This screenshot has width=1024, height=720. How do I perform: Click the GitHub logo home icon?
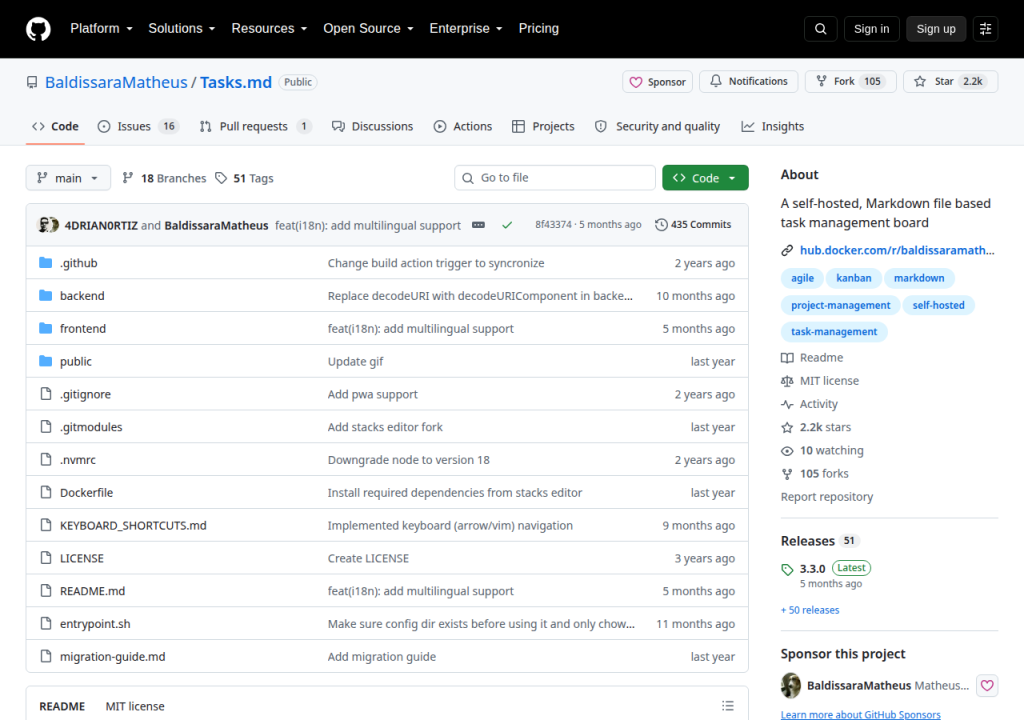point(38,29)
